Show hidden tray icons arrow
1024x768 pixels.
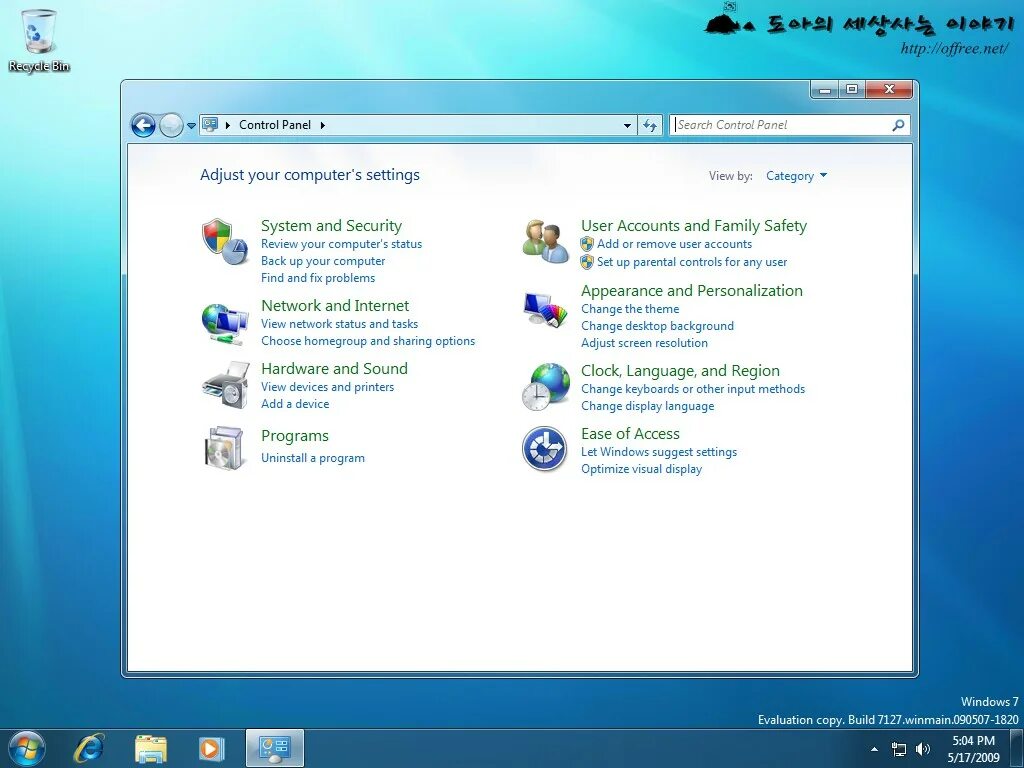point(874,749)
